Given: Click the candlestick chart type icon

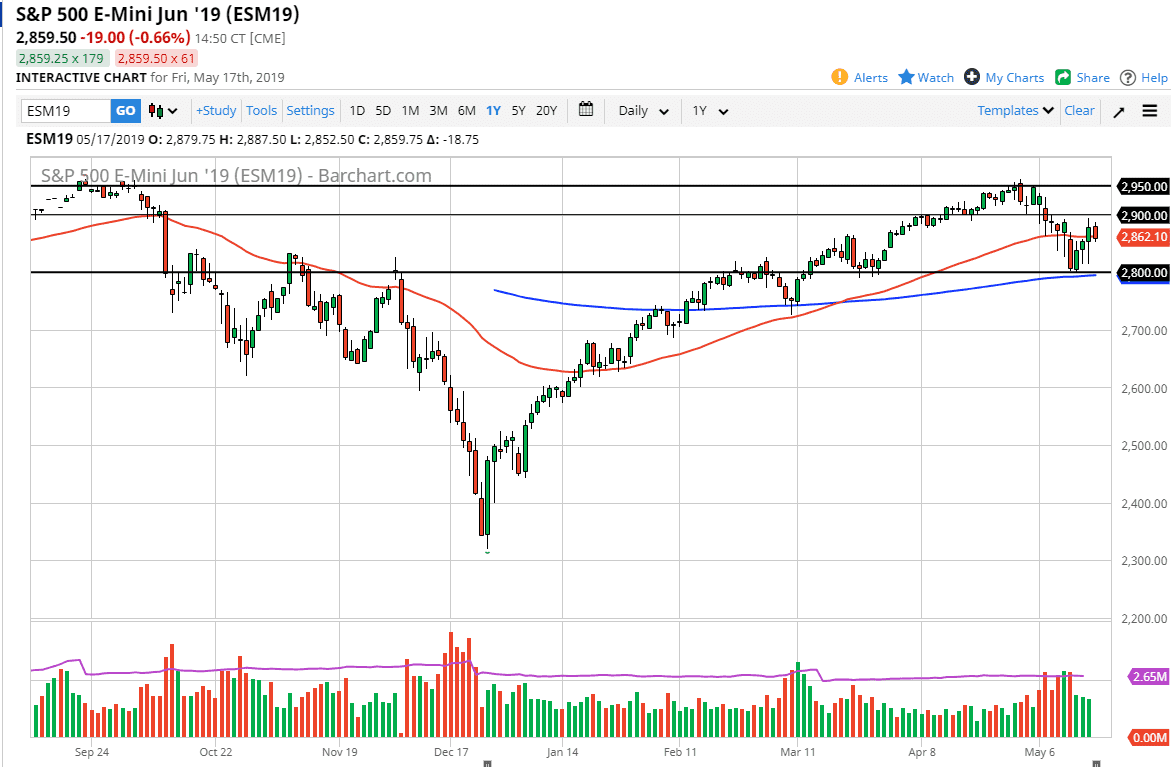Looking at the screenshot, I should 154,111.
